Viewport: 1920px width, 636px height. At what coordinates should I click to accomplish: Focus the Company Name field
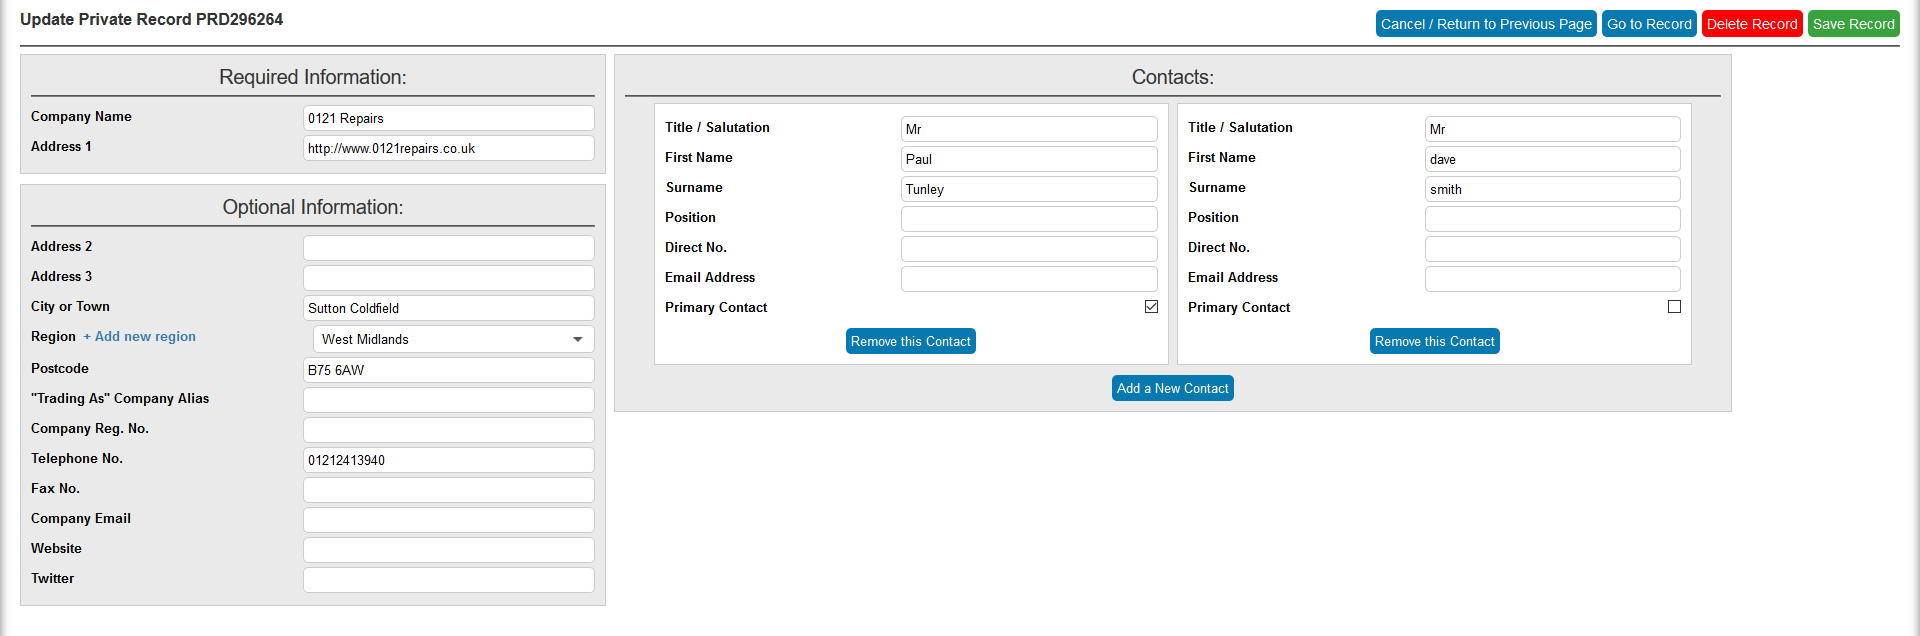448,118
